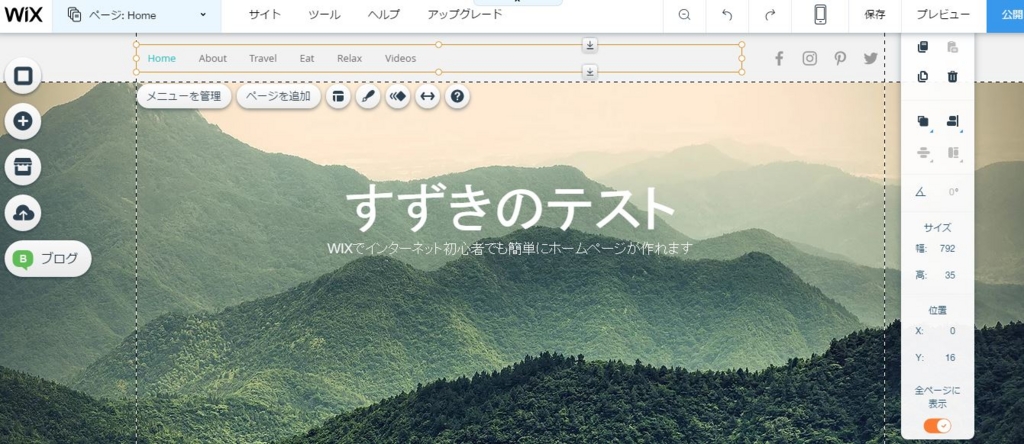Open the design paintbrush icon
Viewport: 1024px width, 444px height.
click(x=368, y=96)
